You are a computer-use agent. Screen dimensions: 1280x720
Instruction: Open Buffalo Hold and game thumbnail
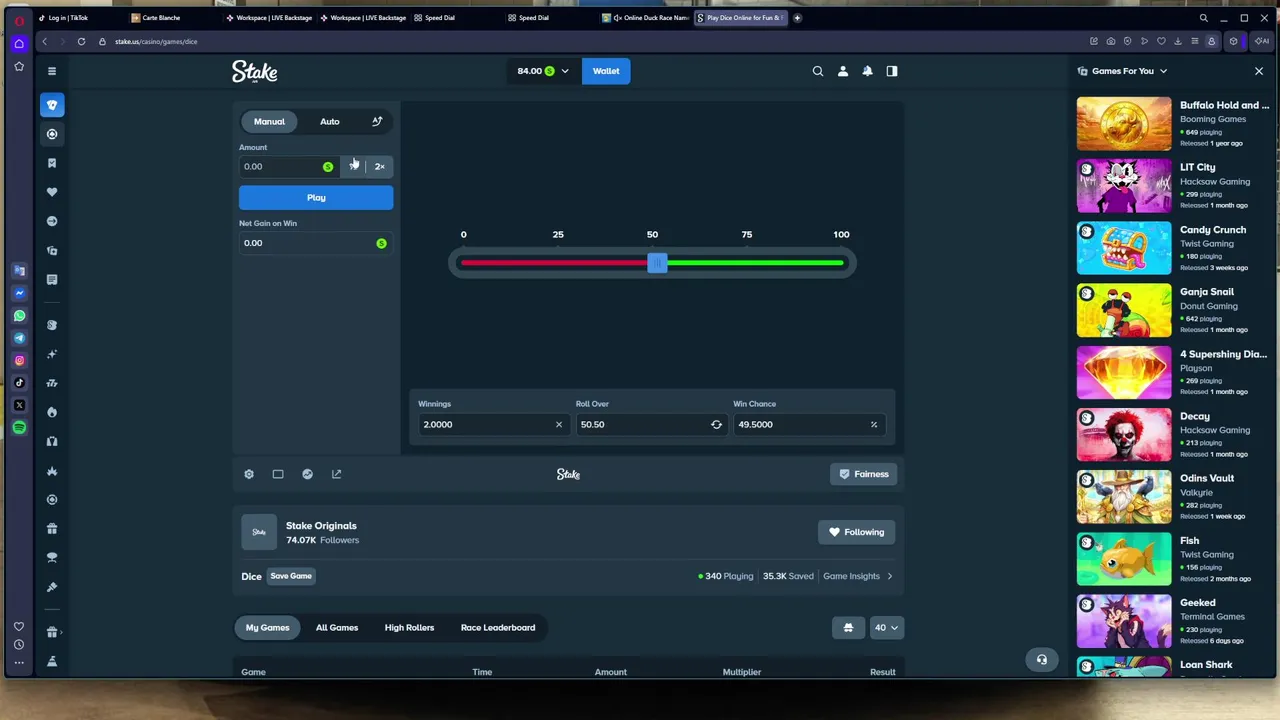click(x=1124, y=124)
